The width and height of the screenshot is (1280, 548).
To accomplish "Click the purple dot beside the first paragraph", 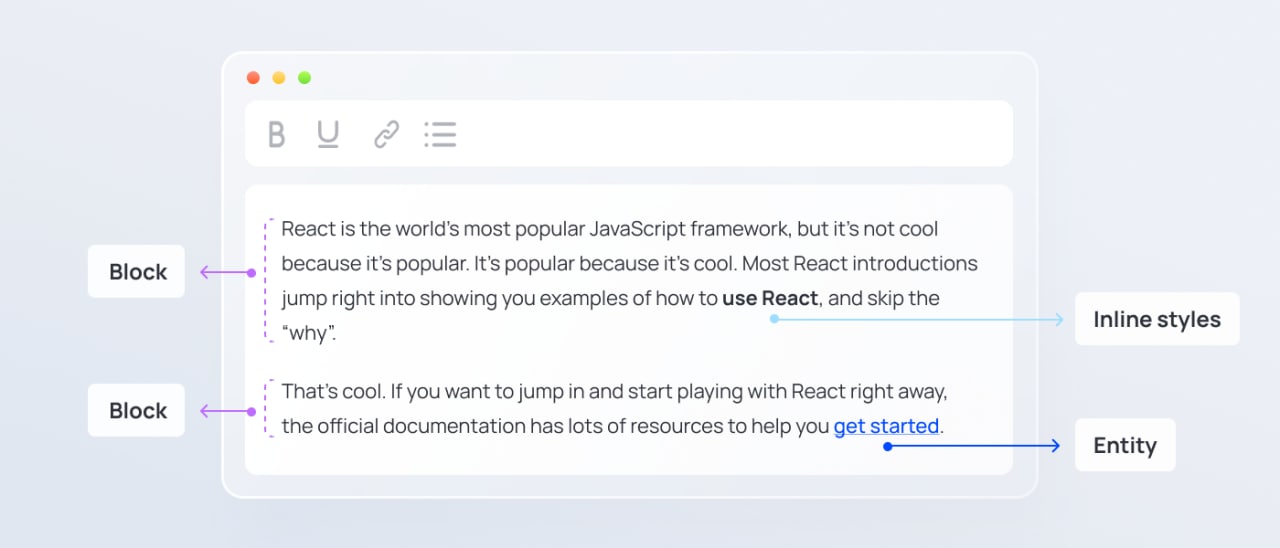I will (x=251, y=272).
